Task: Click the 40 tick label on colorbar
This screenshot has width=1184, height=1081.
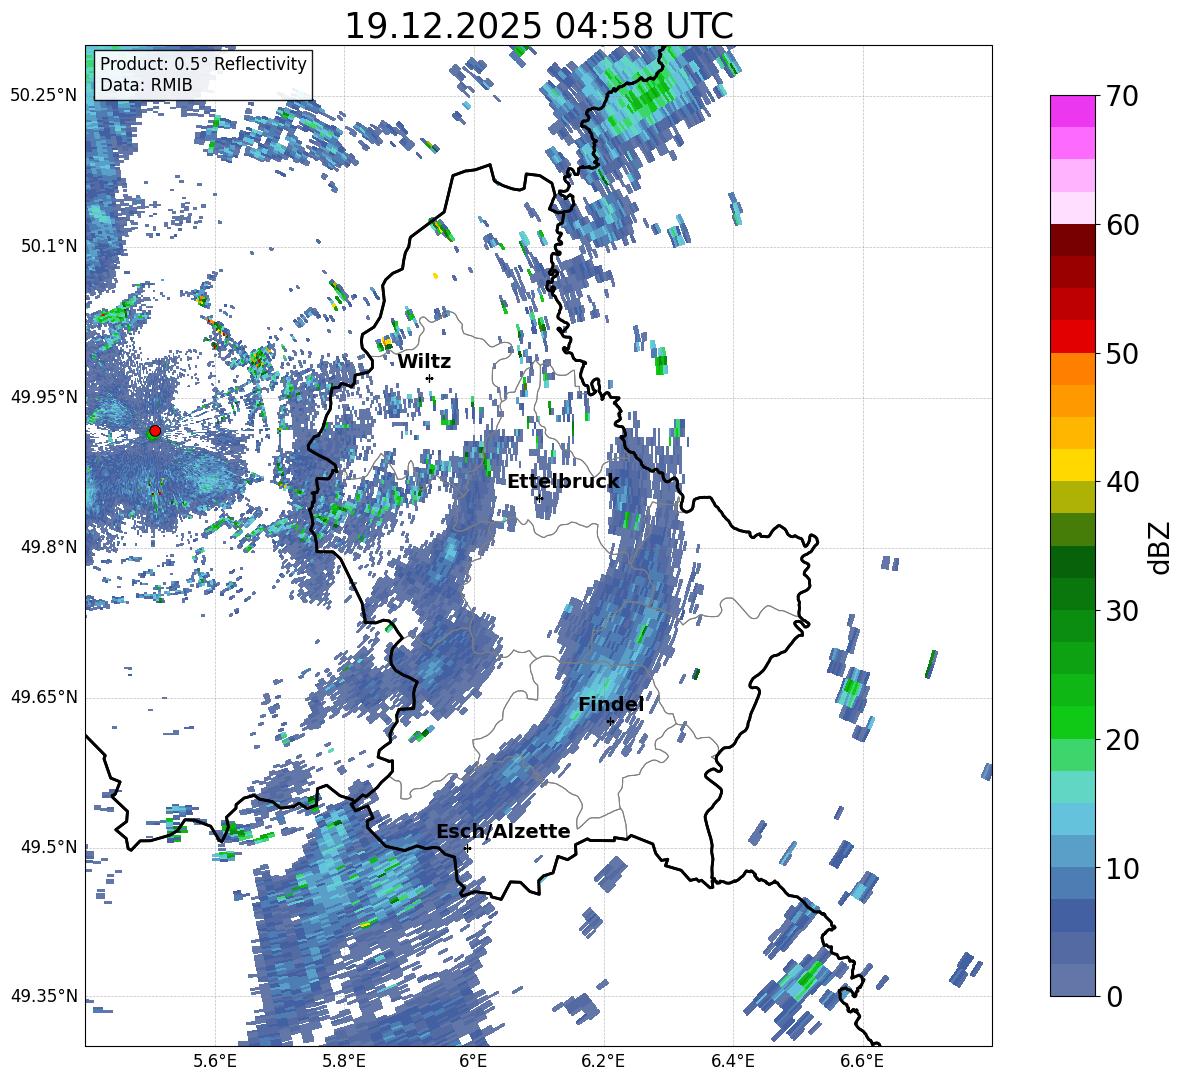Action: (1122, 482)
